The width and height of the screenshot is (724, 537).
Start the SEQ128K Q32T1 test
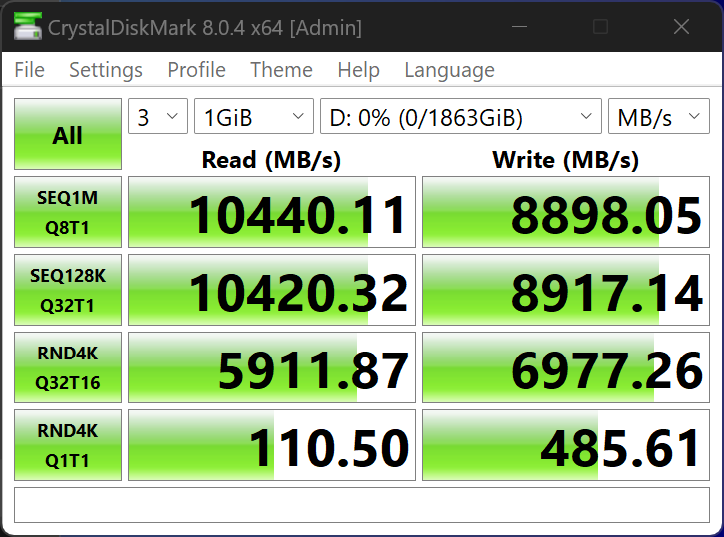click(x=68, y=290)
